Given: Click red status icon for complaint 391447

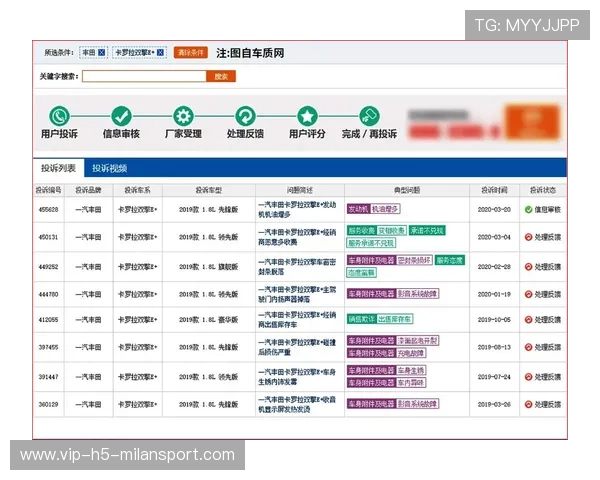Looking at the screenshot, I should pos(528,377).
